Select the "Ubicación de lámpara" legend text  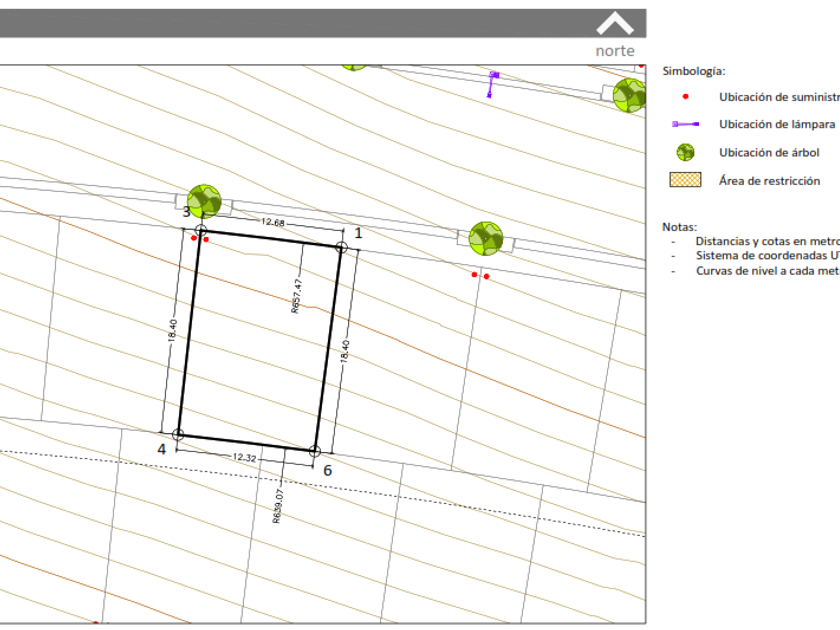(x=777, y=124)
